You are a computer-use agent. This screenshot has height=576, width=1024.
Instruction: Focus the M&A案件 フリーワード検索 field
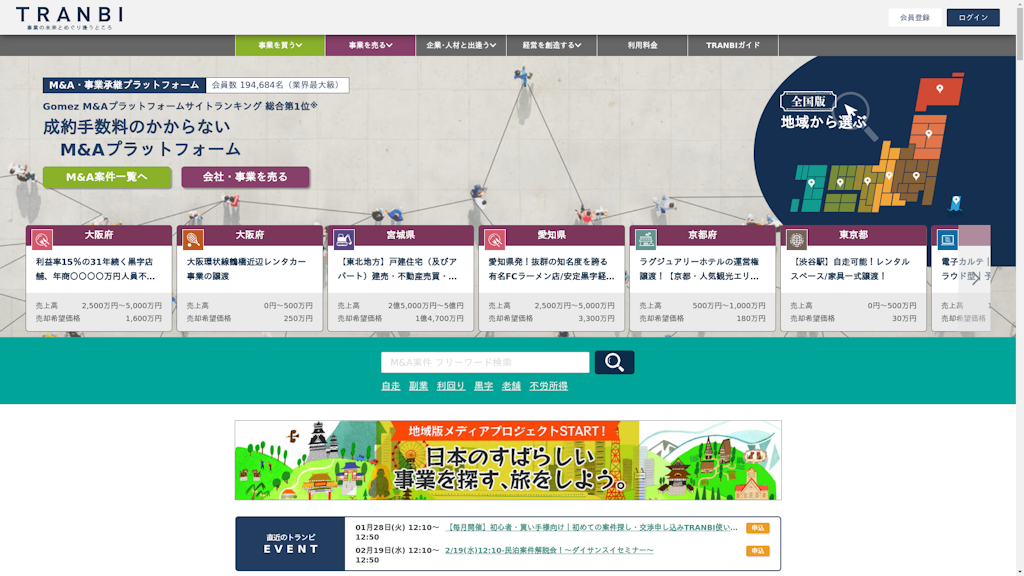485,362
